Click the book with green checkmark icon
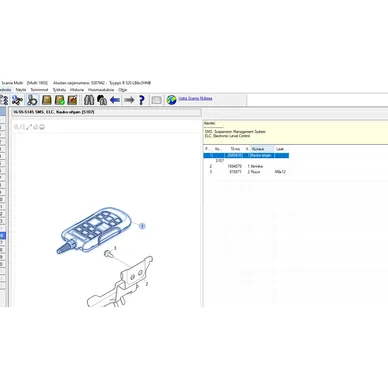The width and height of the screenshot is (388, 388). coord(60,100)
